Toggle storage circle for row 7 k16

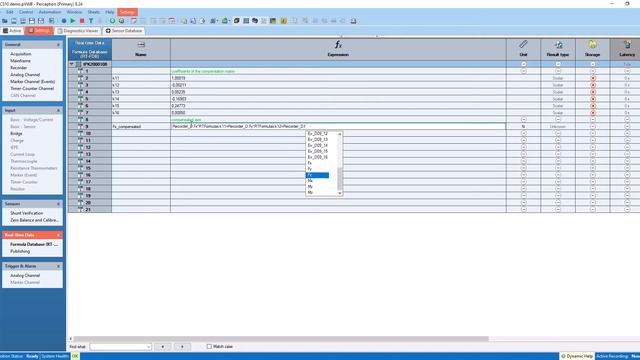[x=593, y=113]
